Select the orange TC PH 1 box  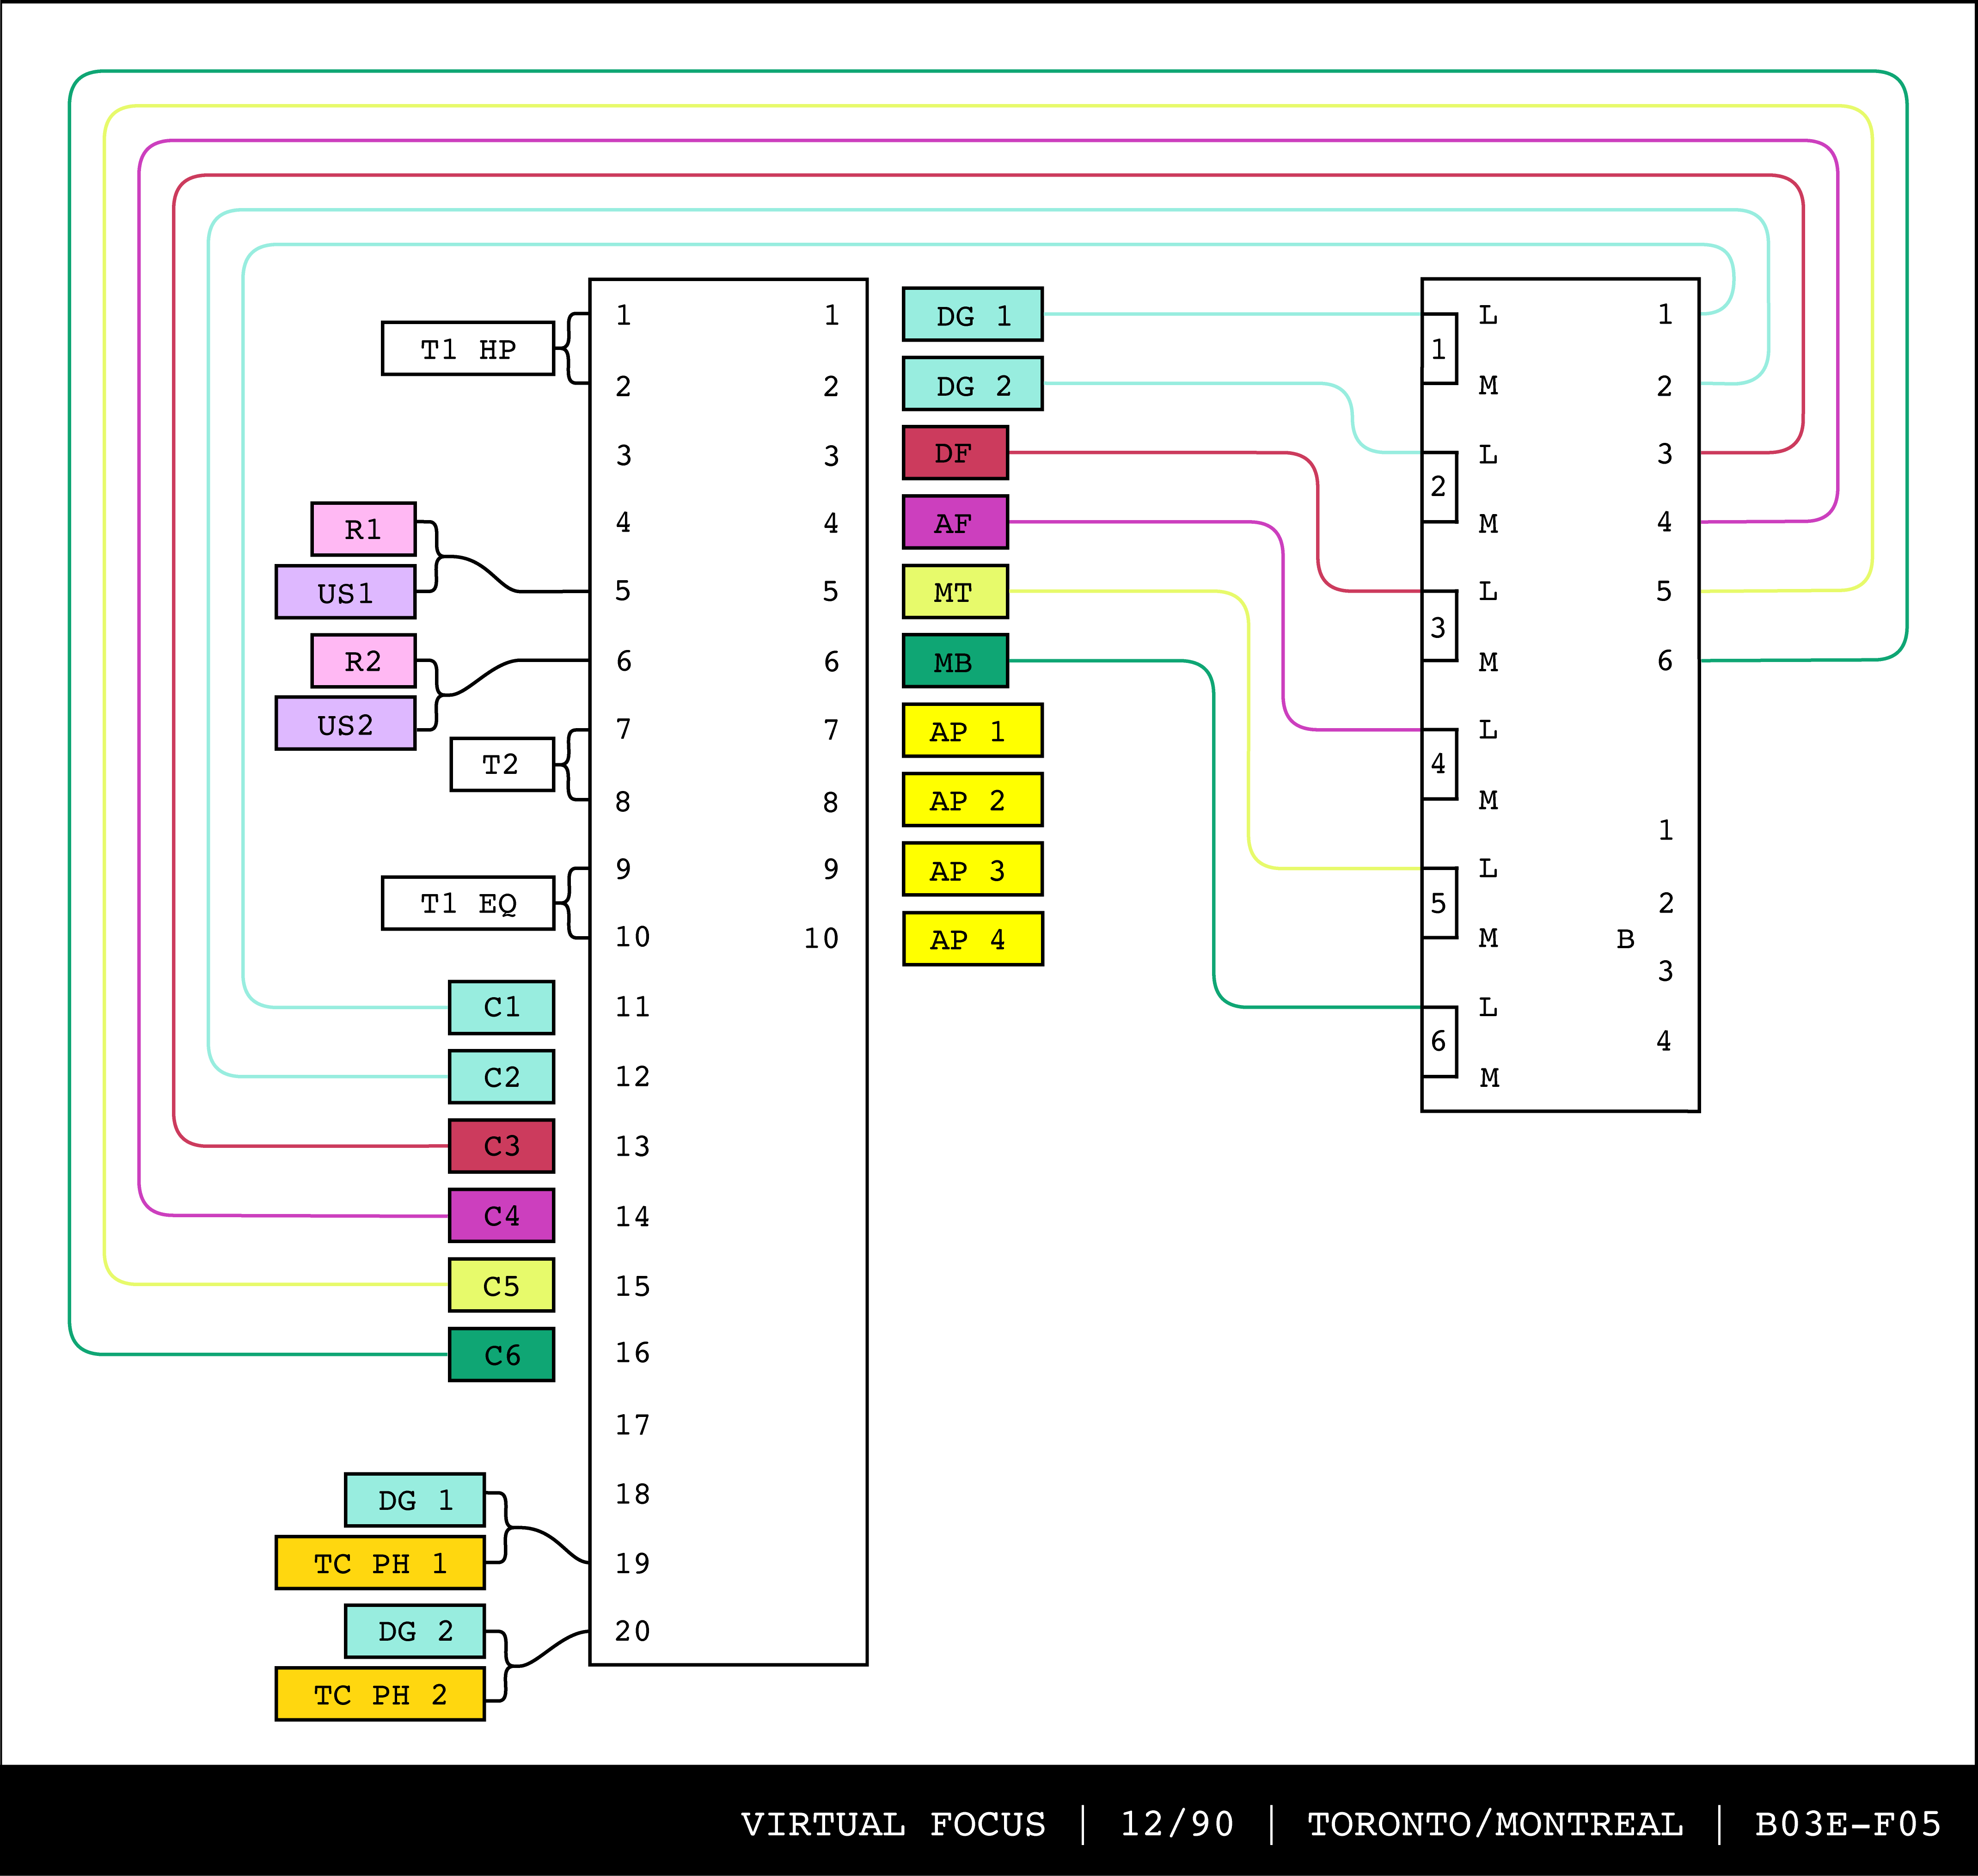[380, 1564]
